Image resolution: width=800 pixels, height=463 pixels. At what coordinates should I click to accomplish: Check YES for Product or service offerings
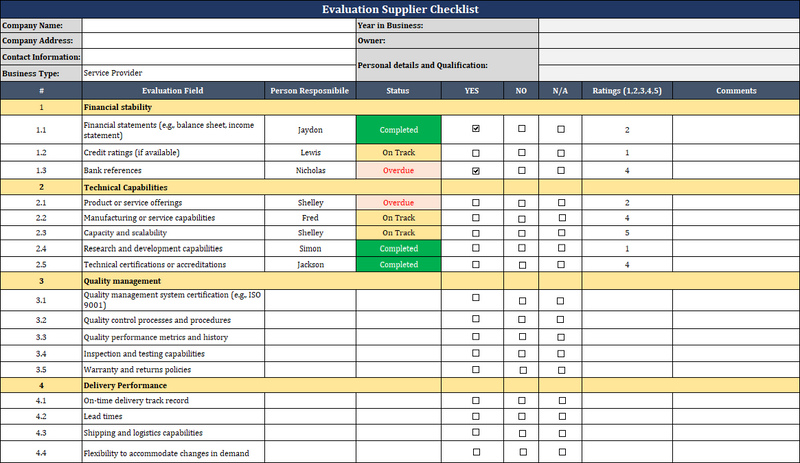point(476,203)
